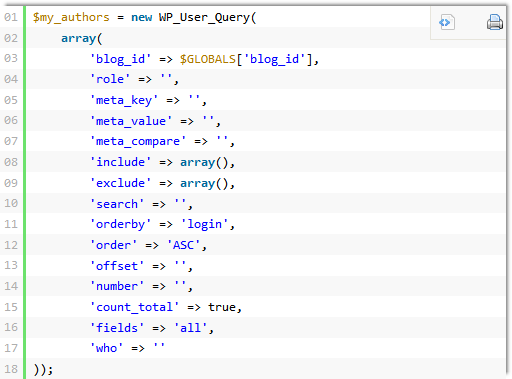The width and height of the screenshot is (512, 379).
Task: Click the 'fields' key on line 16
Action: (x=117, y=328)
